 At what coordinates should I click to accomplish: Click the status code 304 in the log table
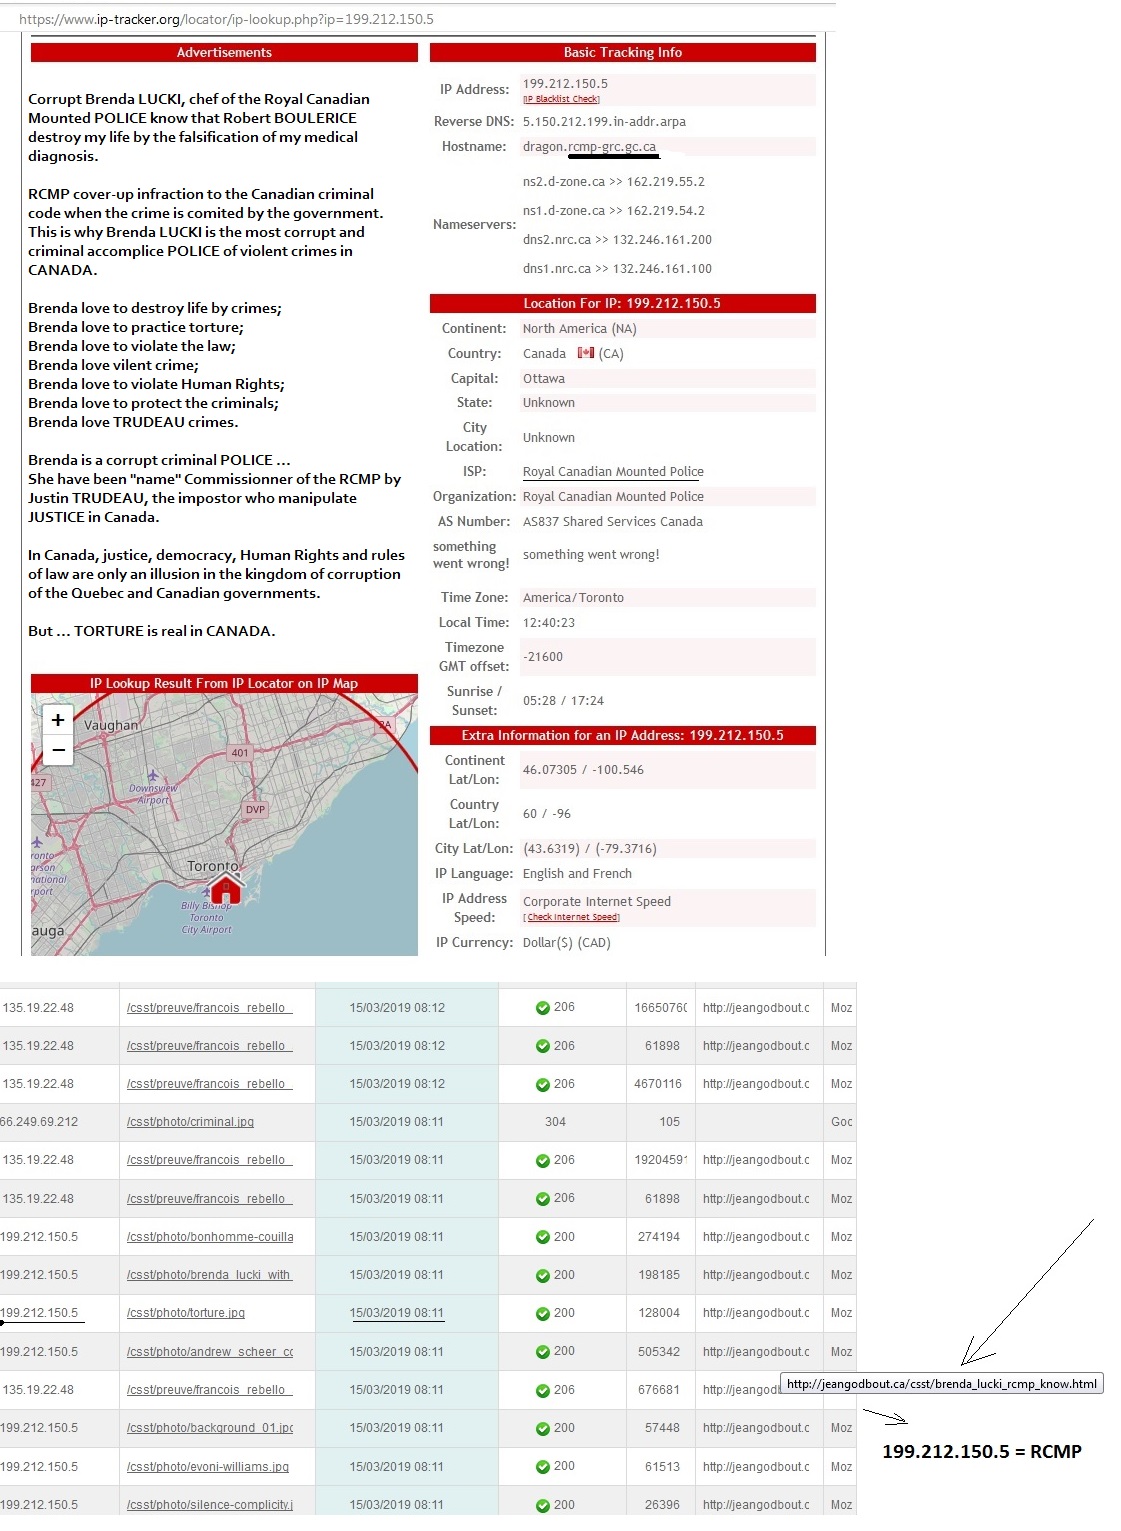(555, 1122)
